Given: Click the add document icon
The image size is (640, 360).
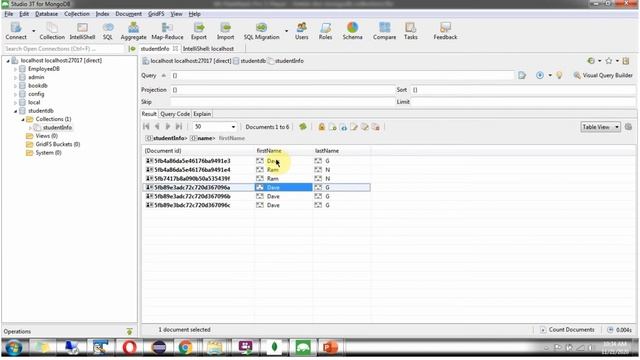Looking at the screenshot, I should pyautogui.click(x=333, y=127).
